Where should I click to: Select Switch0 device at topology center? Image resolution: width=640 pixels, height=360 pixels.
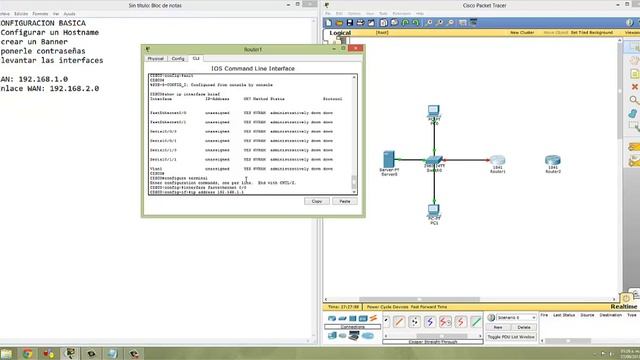coord(434,160)
